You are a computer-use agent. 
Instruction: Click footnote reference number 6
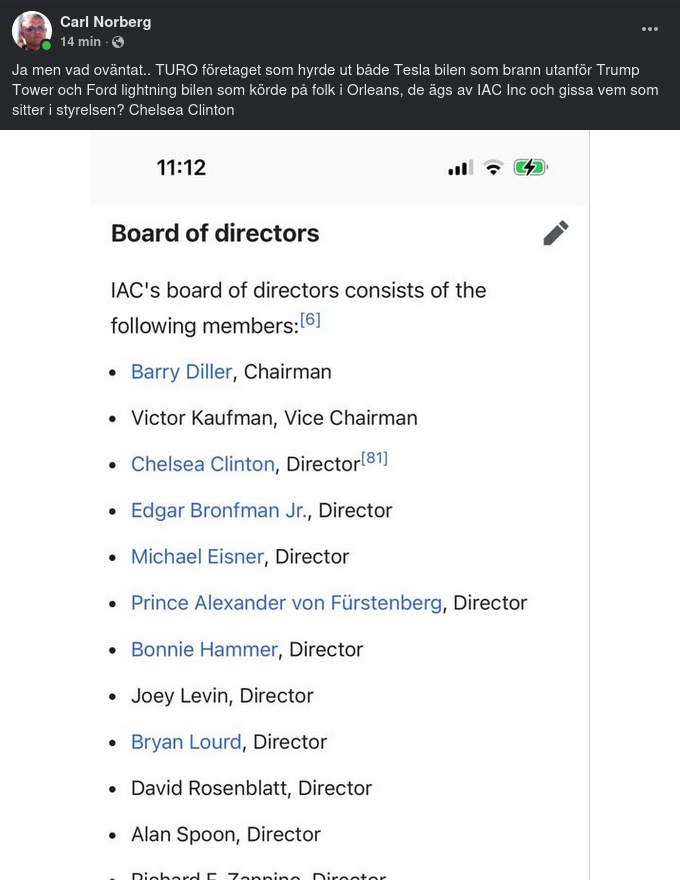(310, 320)
